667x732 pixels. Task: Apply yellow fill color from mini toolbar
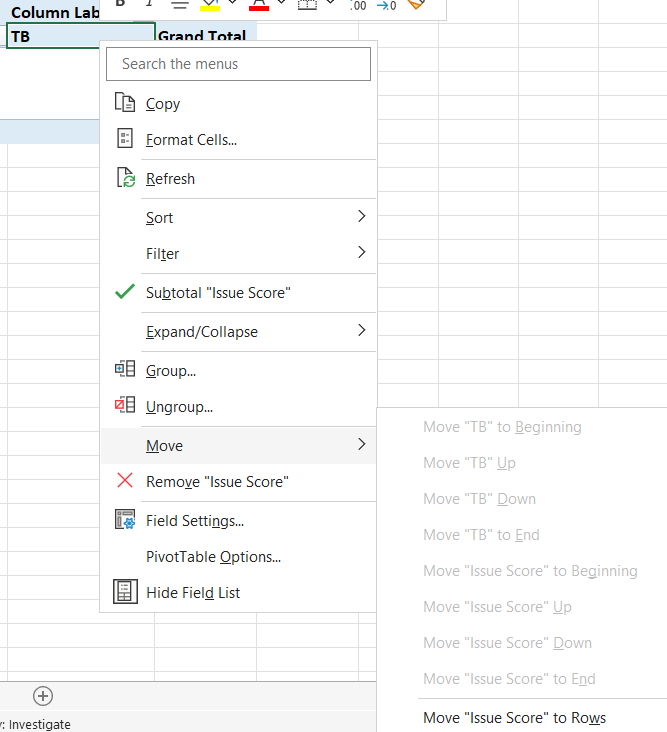[x=210, y=5]
